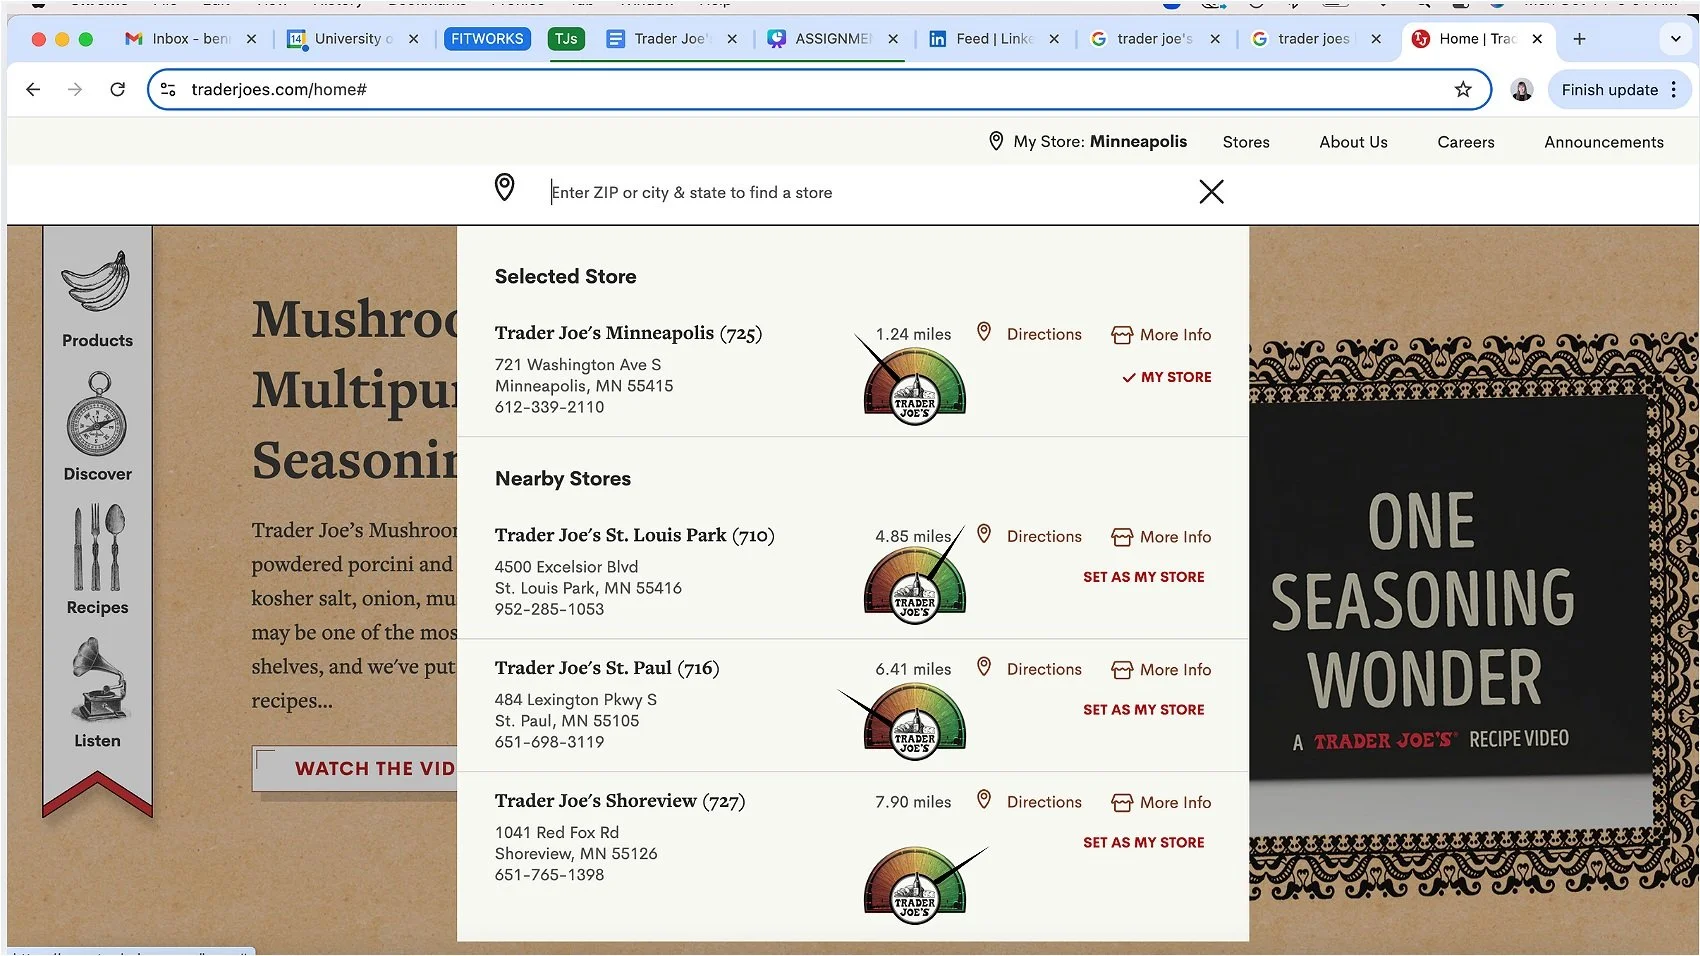This screenshot has height=956, width=1700.
Task: Bookmark this page with the star
Action: (1463, 89)
